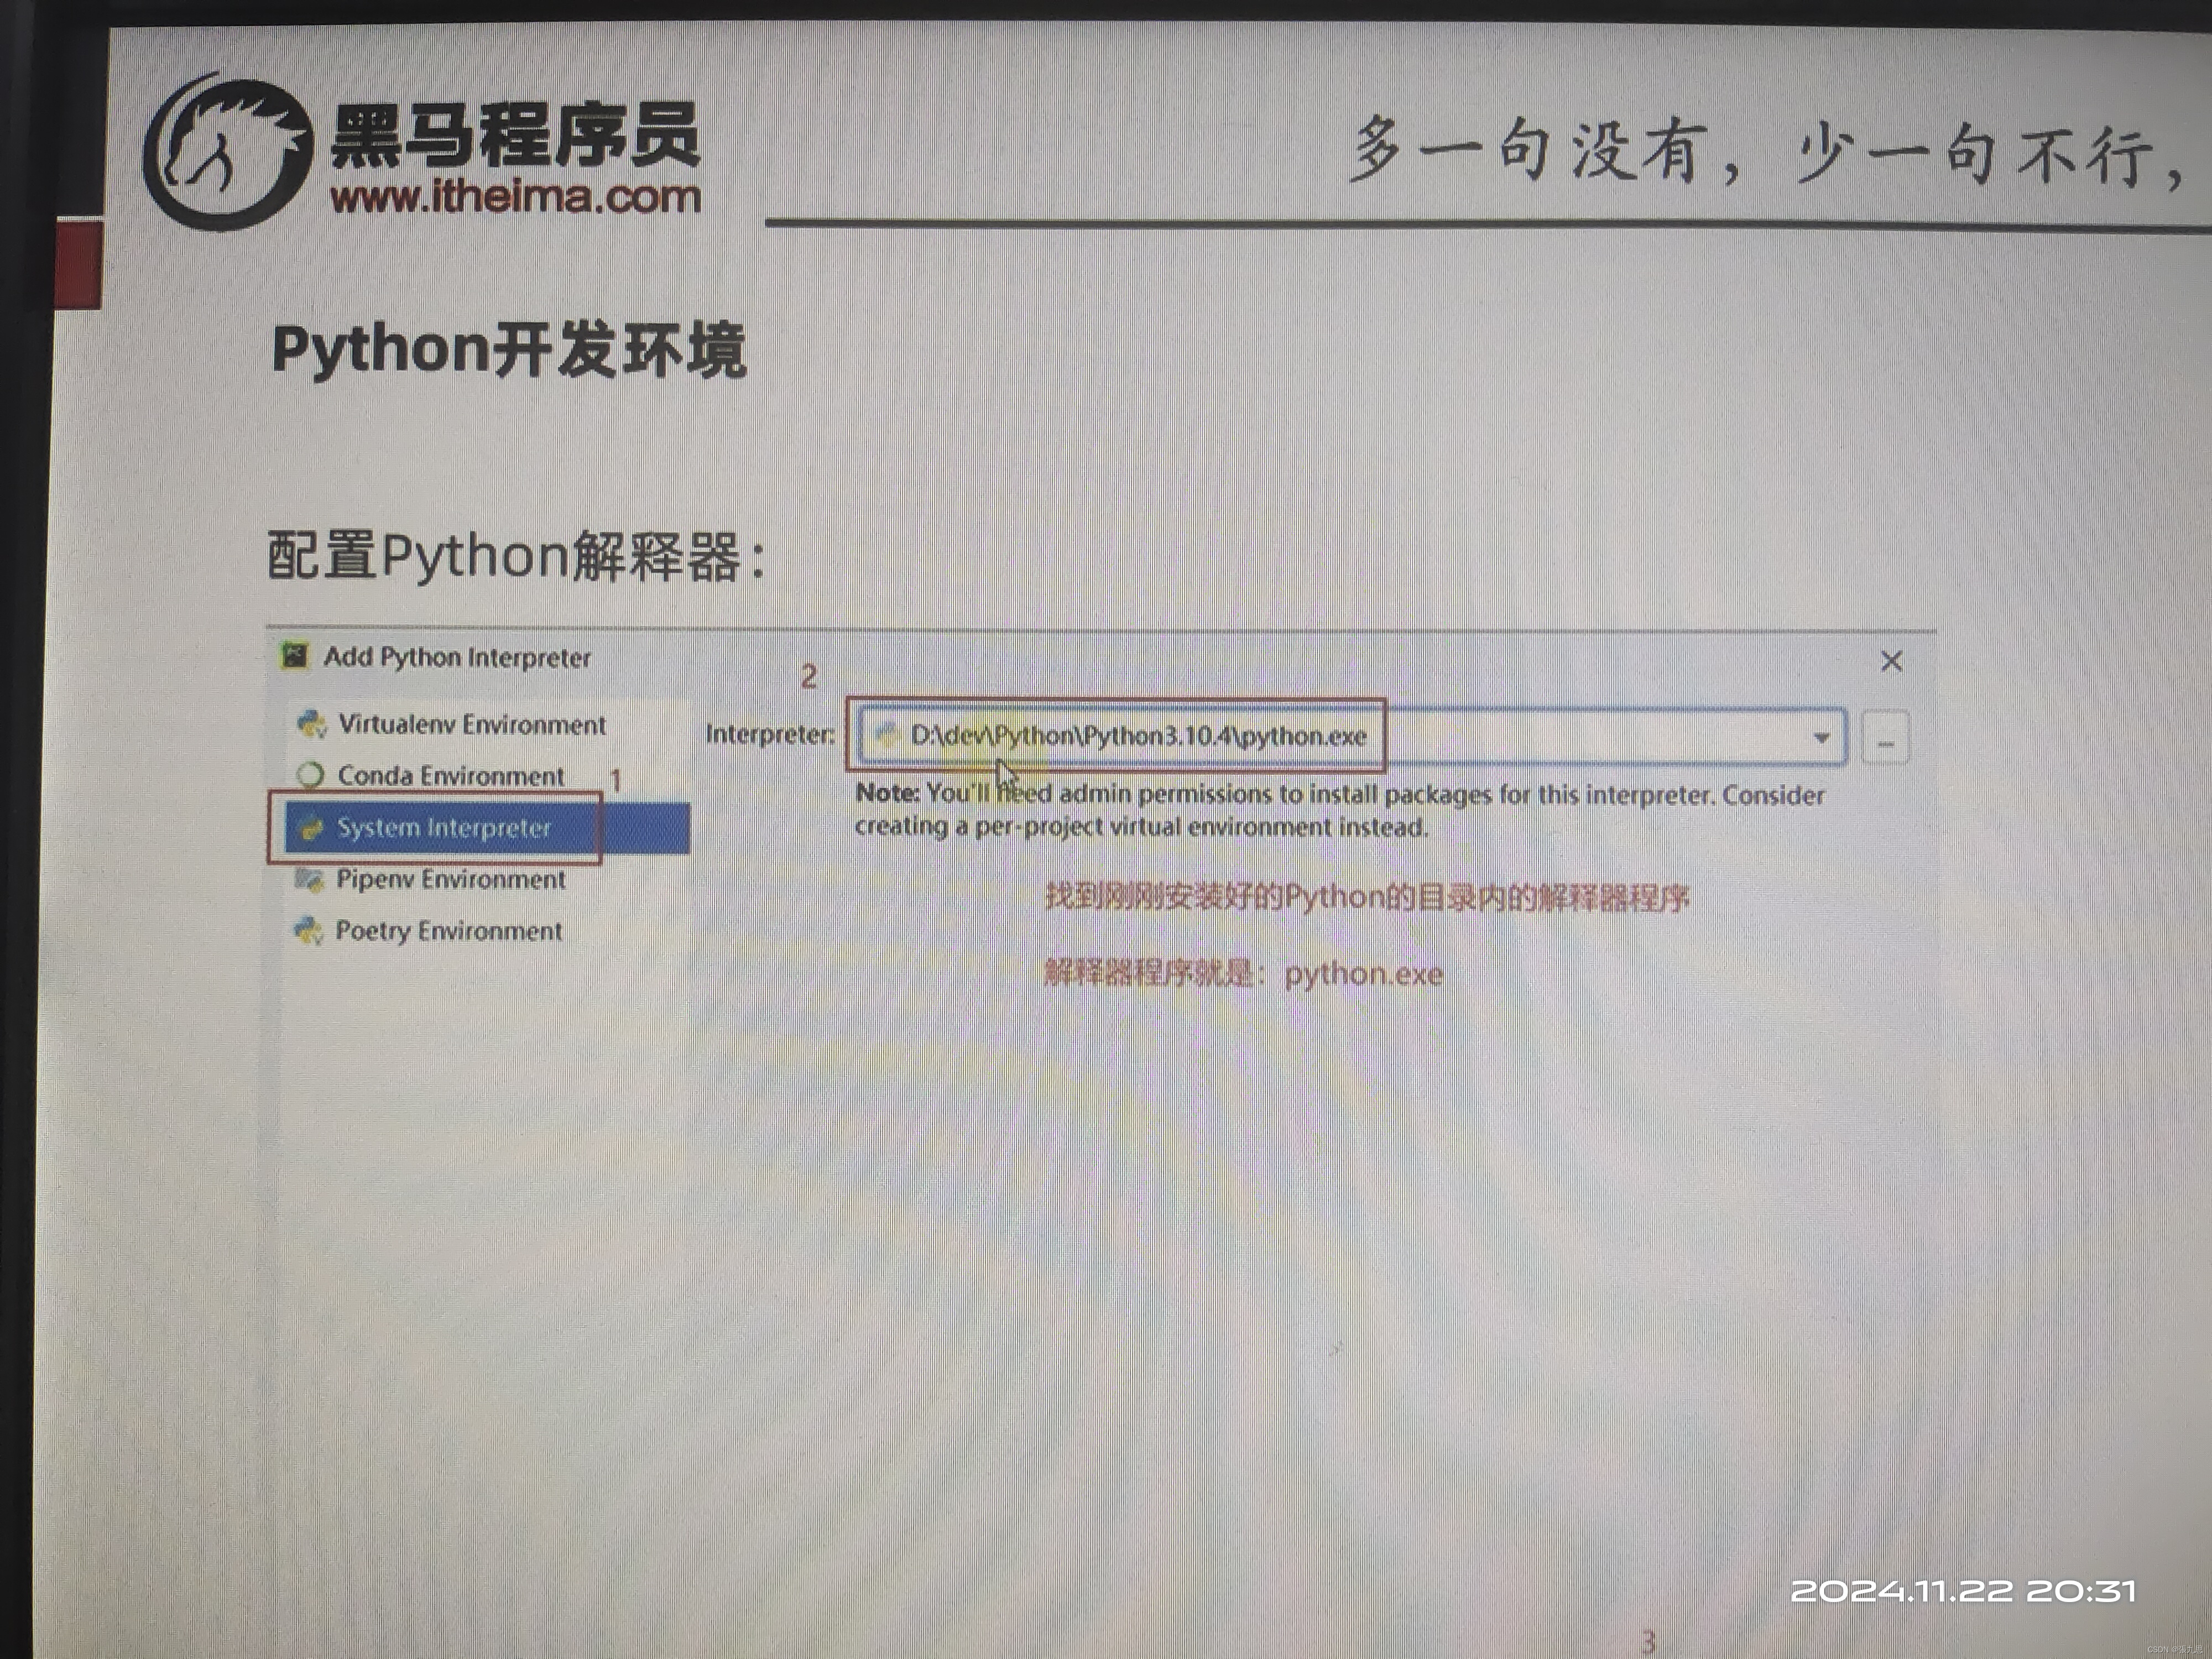The width and height of the screenshot is (2212, 1659).
Task: Click the Poetry Environment python icon
Action: (309, 931)
